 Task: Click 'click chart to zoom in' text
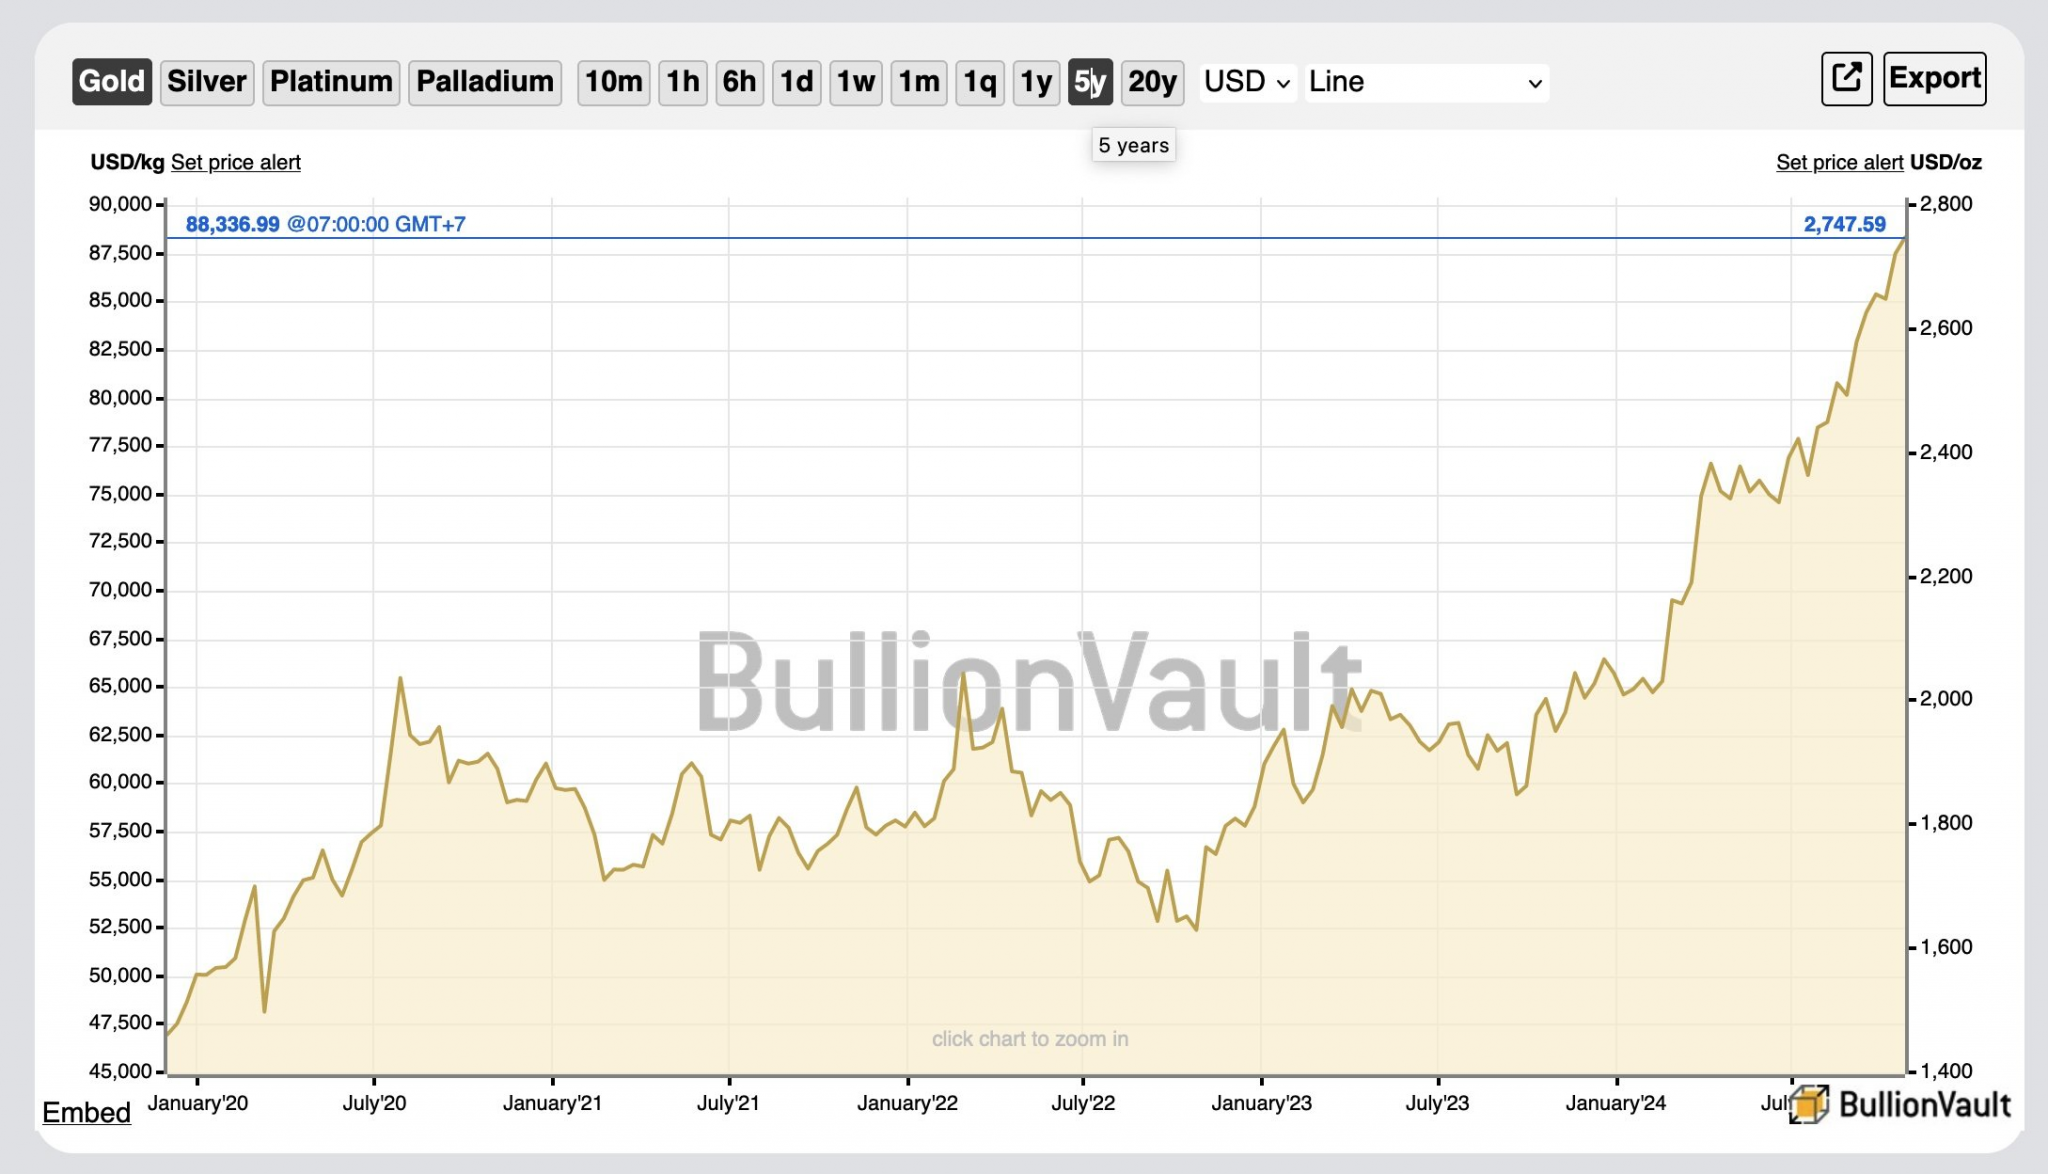pos(1030,1039)
